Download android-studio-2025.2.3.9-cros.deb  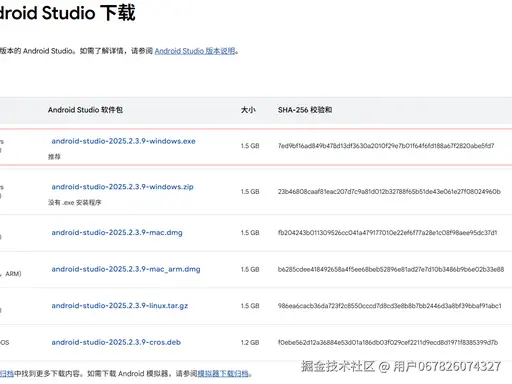pyautogui.click(x=116, y=342)
